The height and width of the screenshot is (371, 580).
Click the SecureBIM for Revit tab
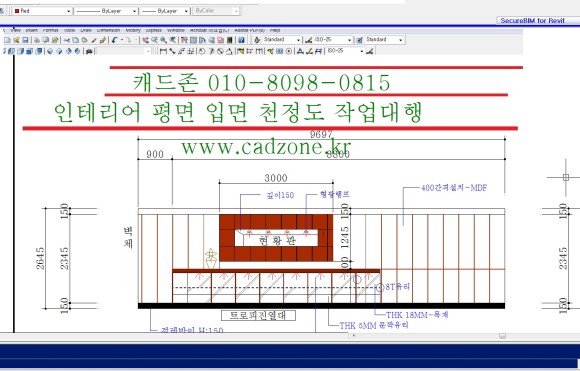533,21
